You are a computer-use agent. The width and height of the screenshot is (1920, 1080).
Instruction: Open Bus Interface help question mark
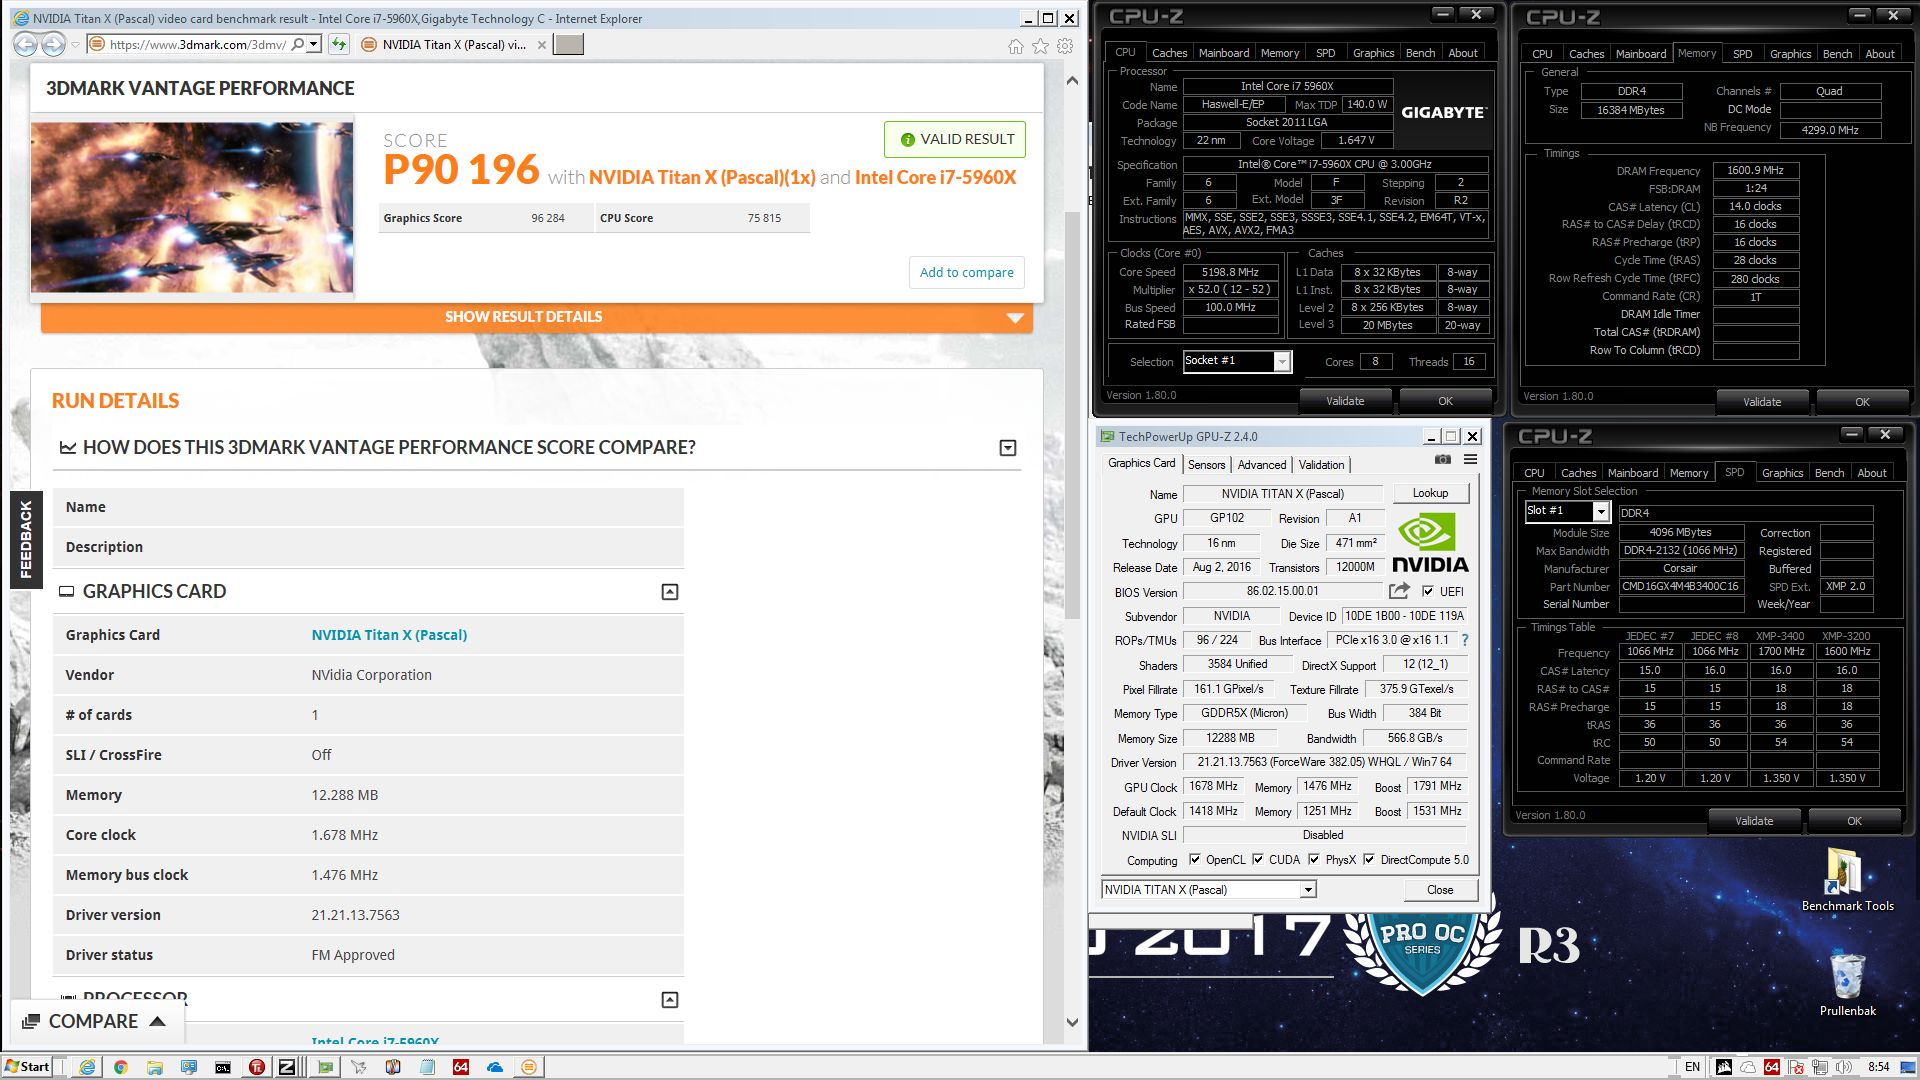(x=1465, y=640)
